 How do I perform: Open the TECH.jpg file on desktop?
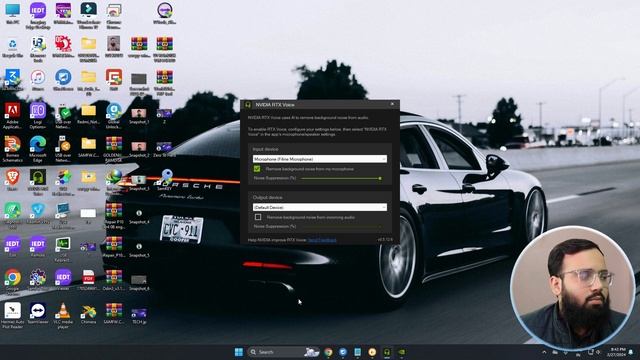pyautogui.click(x=139, y=316)
